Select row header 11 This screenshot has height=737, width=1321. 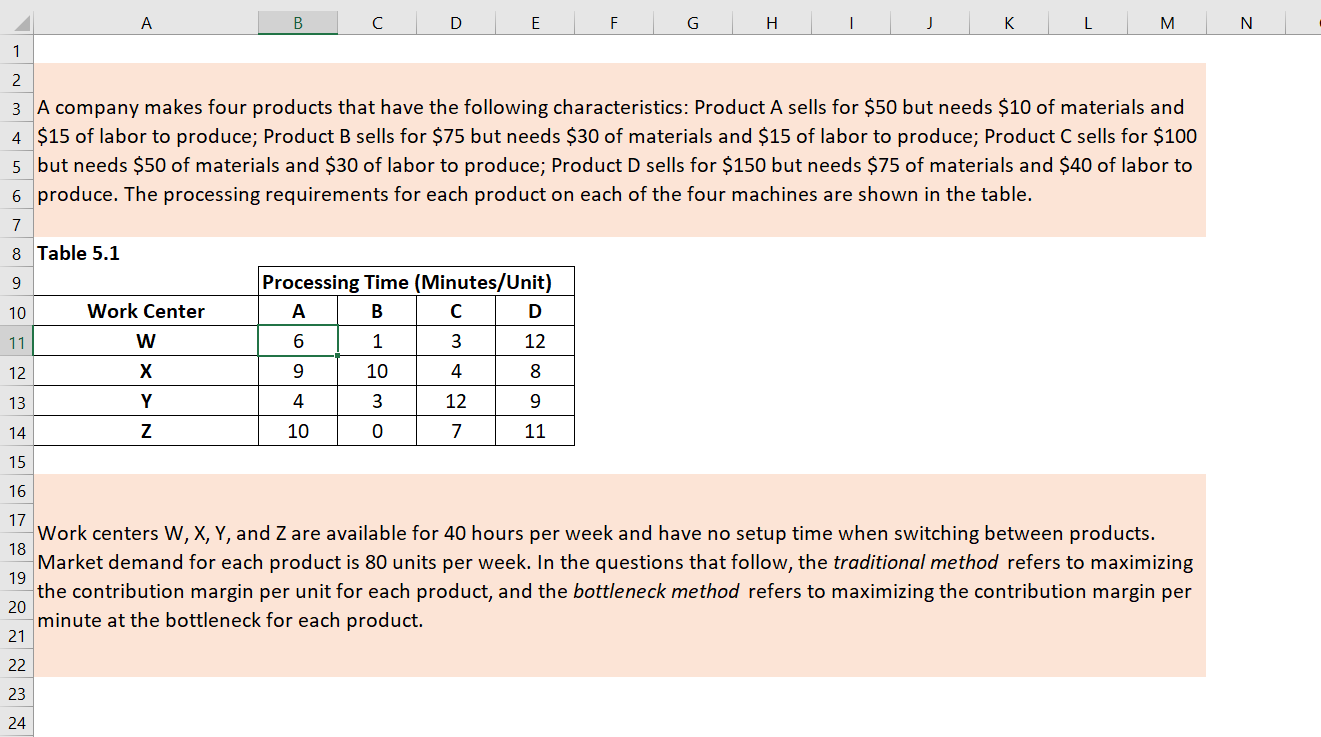pyautogui.click(x=15, y=341)
